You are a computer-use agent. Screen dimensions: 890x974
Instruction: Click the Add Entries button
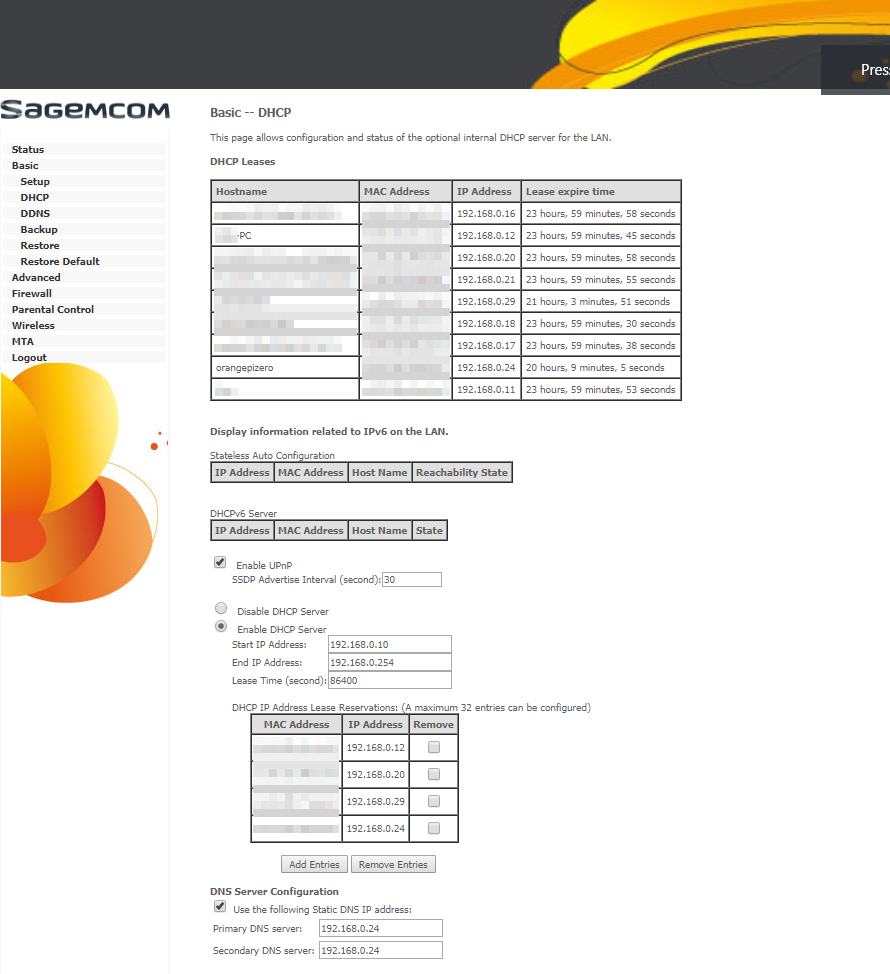tap(314, 865)
